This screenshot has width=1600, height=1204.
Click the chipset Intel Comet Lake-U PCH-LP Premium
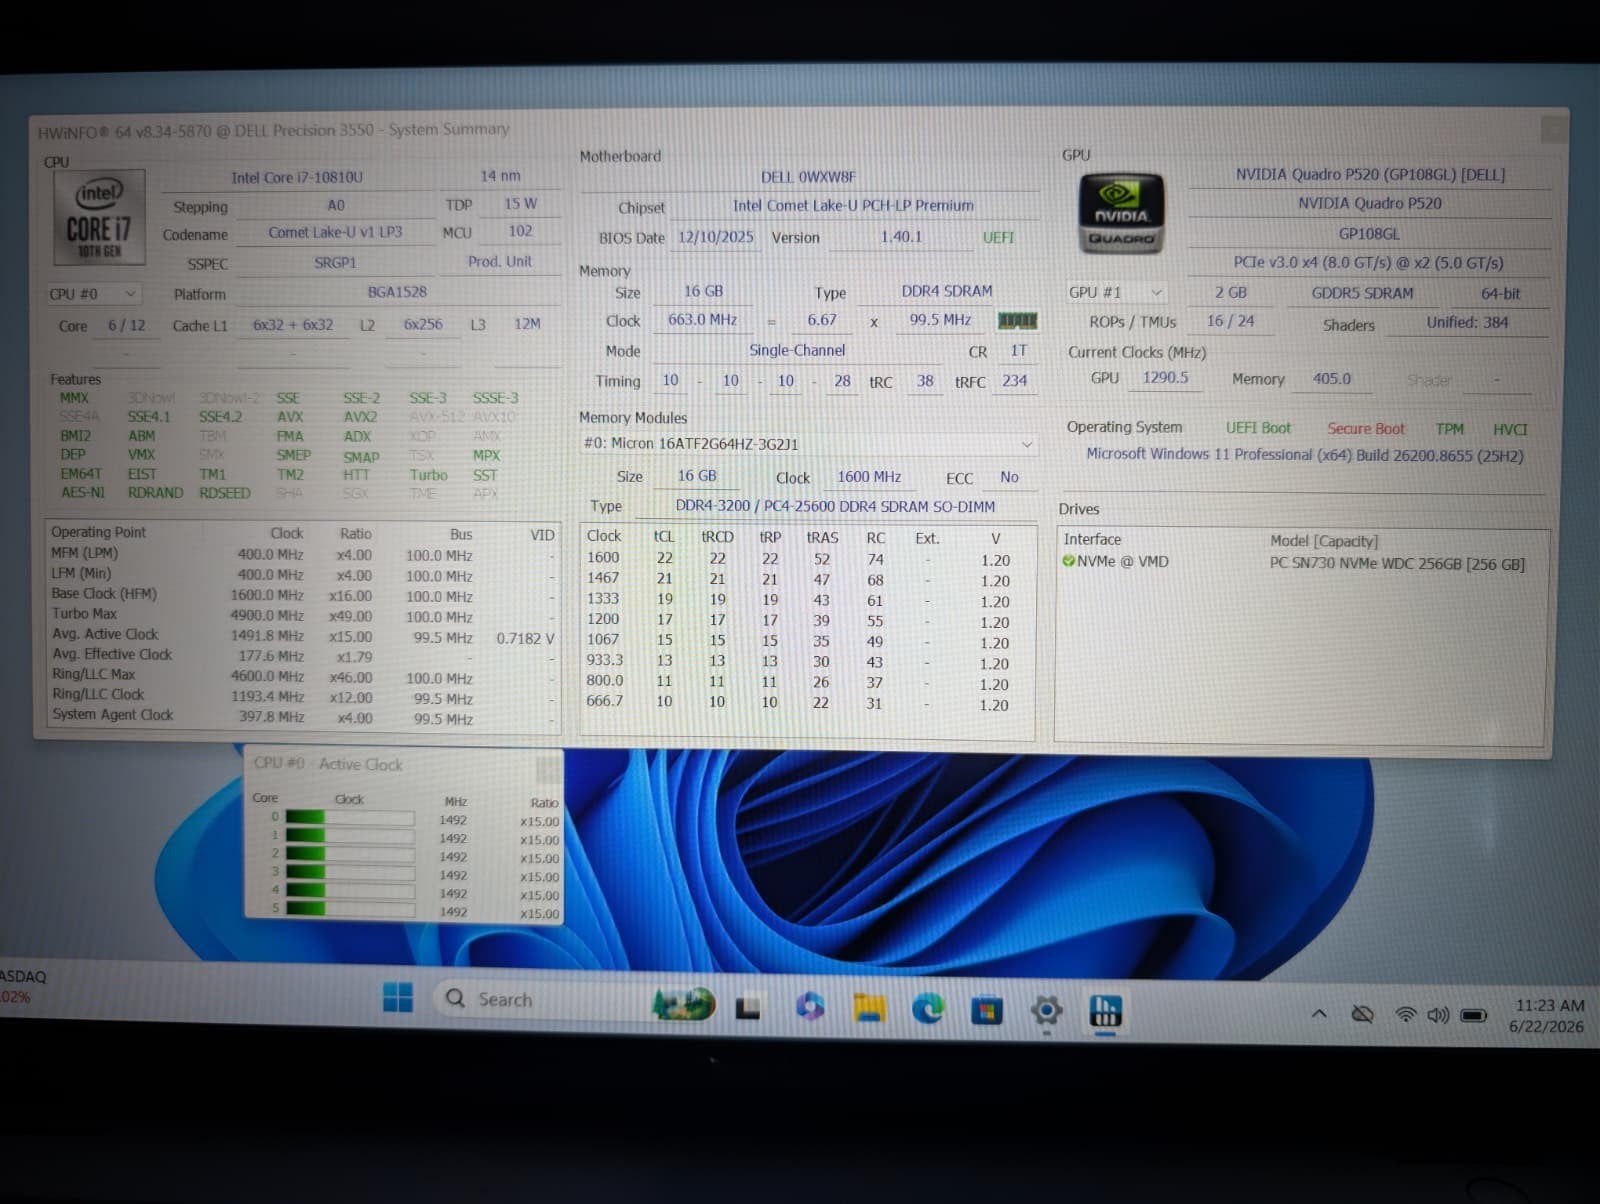(853, 205)
